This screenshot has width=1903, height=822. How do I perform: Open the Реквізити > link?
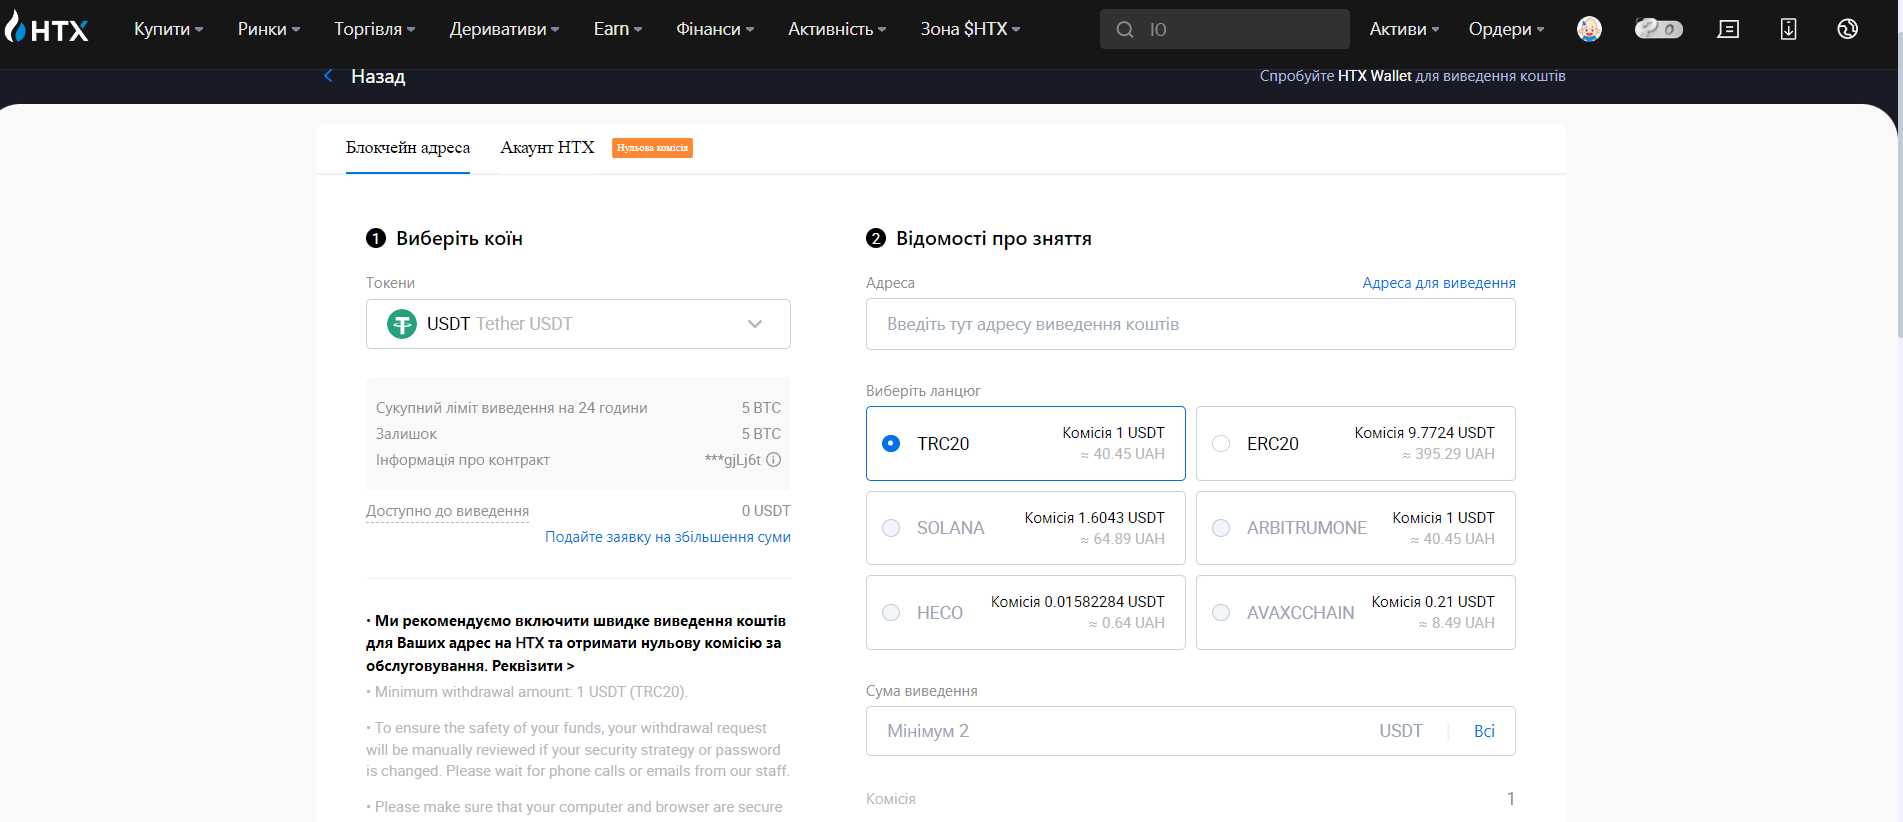tap(533, 666)
